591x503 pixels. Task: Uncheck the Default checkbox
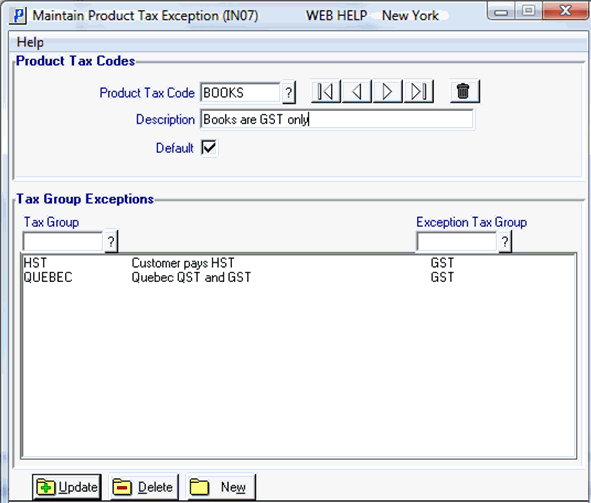209,148
